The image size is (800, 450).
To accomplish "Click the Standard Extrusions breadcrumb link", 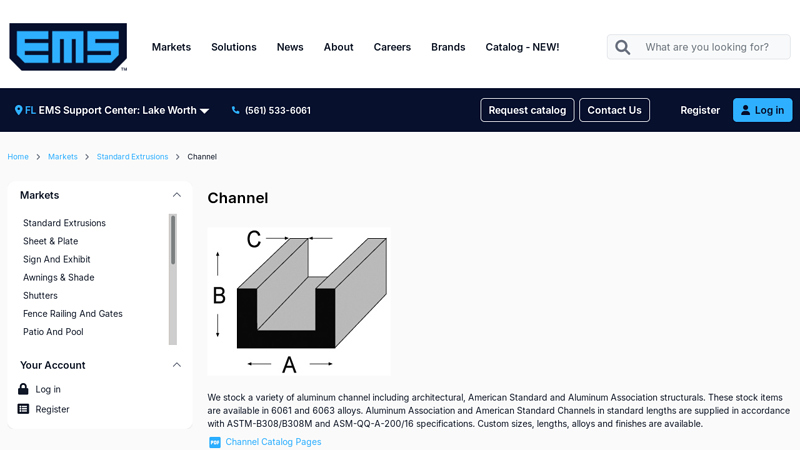I will click(x=132, y=157).
